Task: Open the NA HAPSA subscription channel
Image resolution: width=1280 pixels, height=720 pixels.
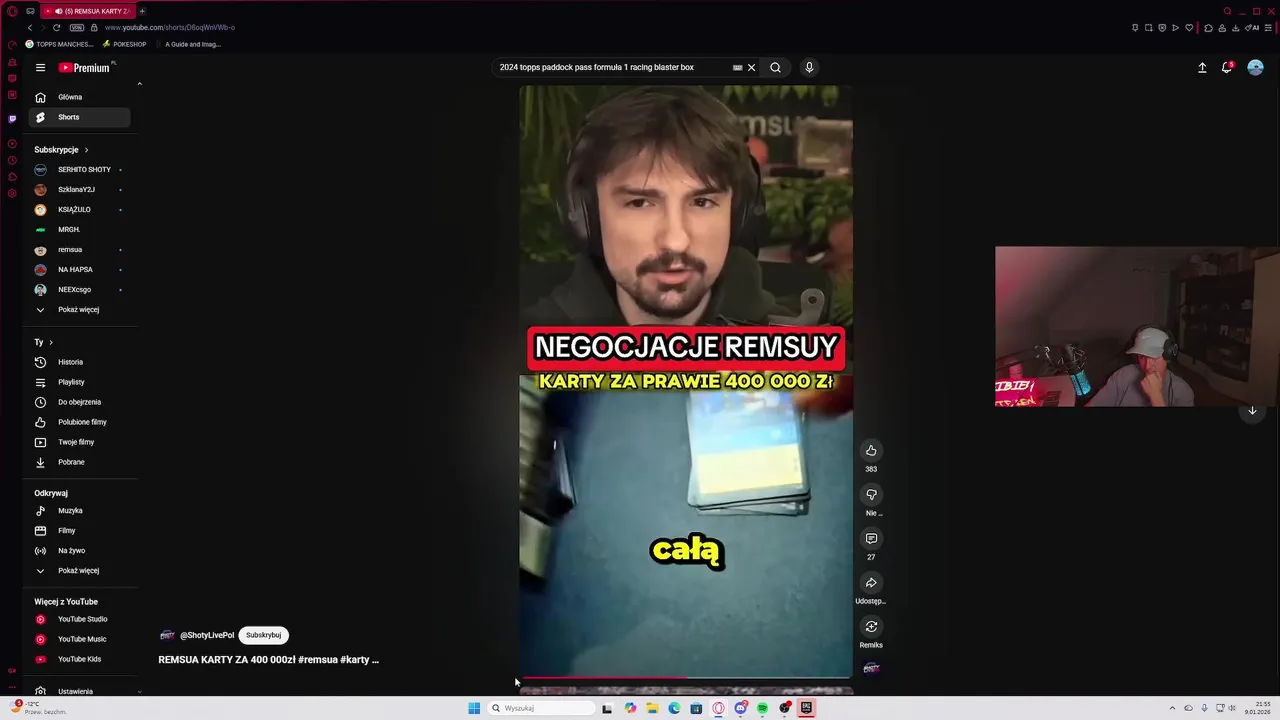Action: pyautogui.click(x=80, y=269)
